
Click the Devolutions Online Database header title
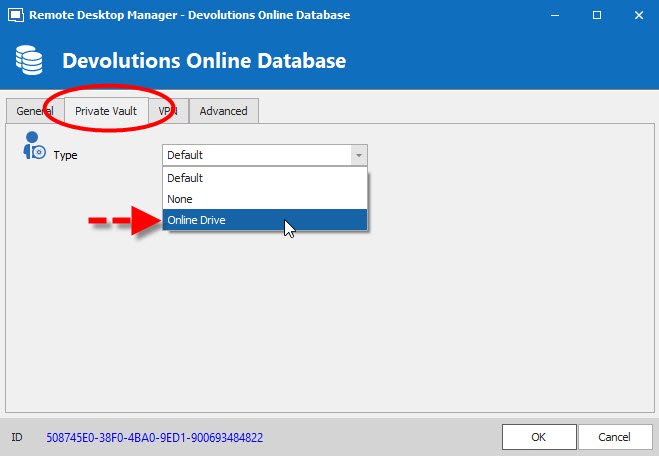click(x=204, y=61)
